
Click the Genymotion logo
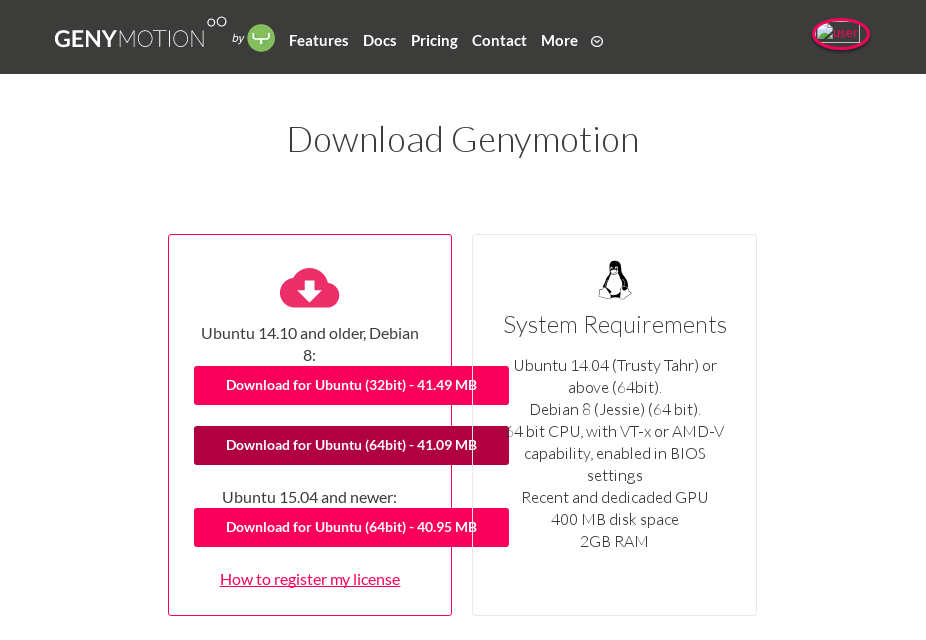[141, 34]
